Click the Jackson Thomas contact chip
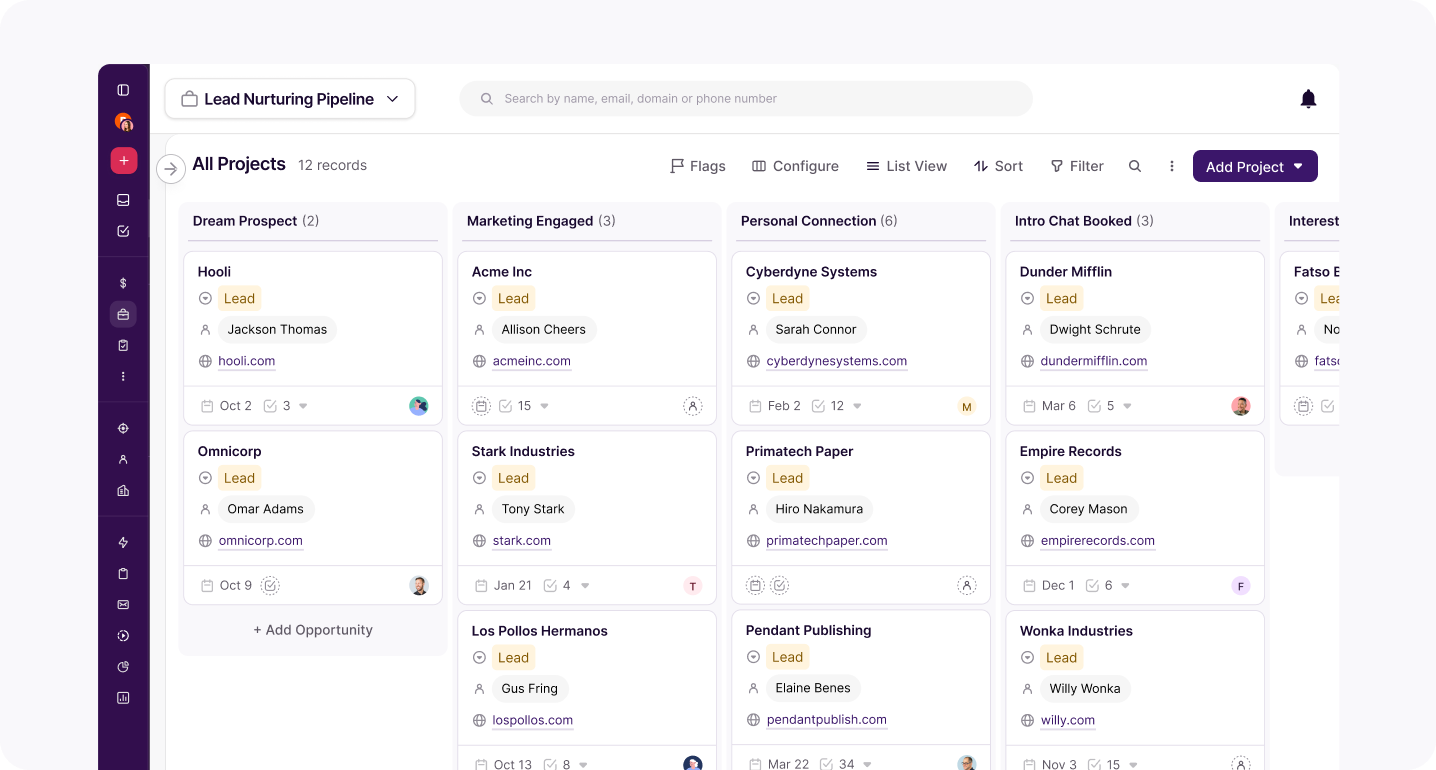The image size is (1436, 770). click(x=277, y=329)
